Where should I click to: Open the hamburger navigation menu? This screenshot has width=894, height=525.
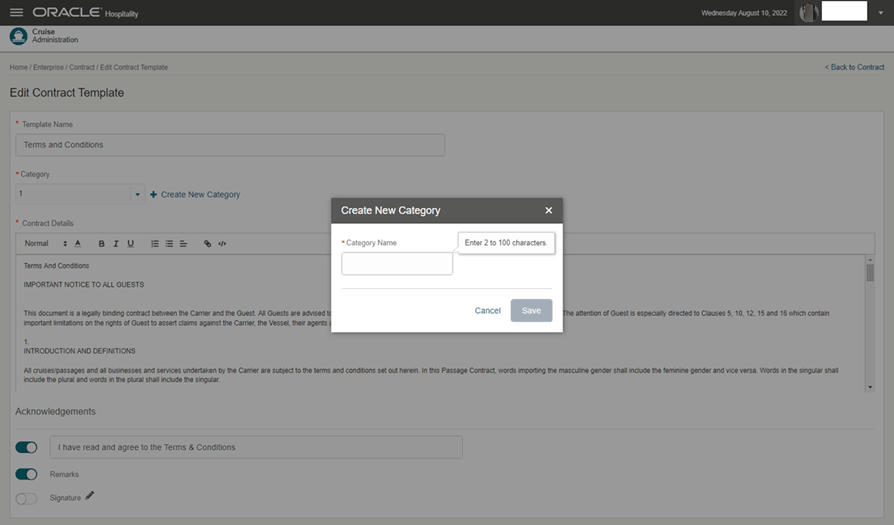(17, 12)
